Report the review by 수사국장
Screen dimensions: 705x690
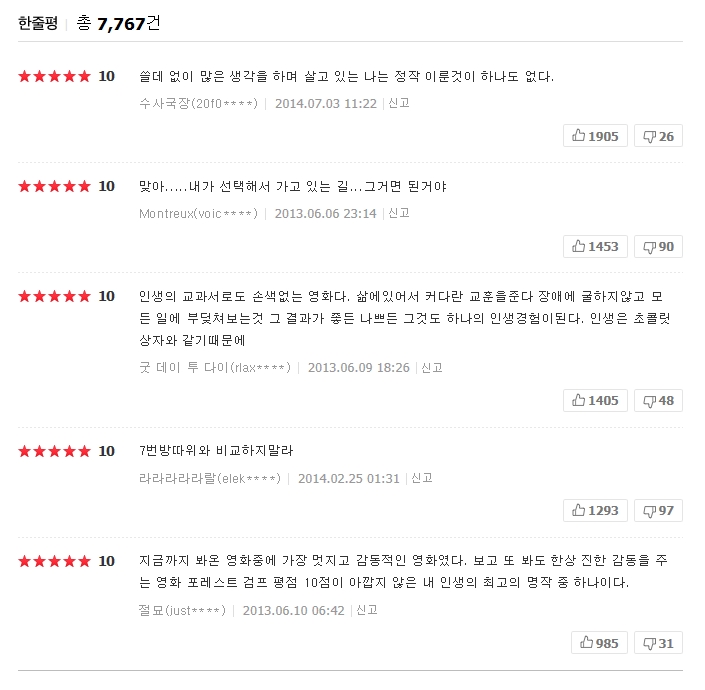[398, 103]
